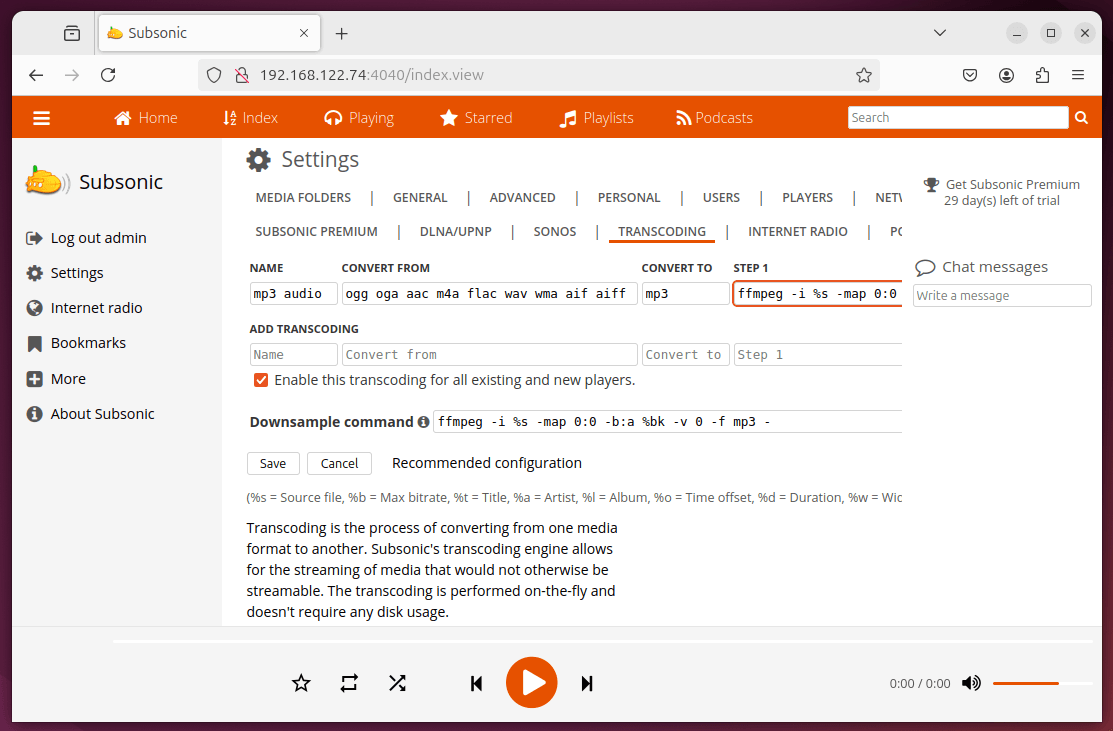Select the TRANSCODING tab
The image size is (1113, 731).
coord(662,231)
